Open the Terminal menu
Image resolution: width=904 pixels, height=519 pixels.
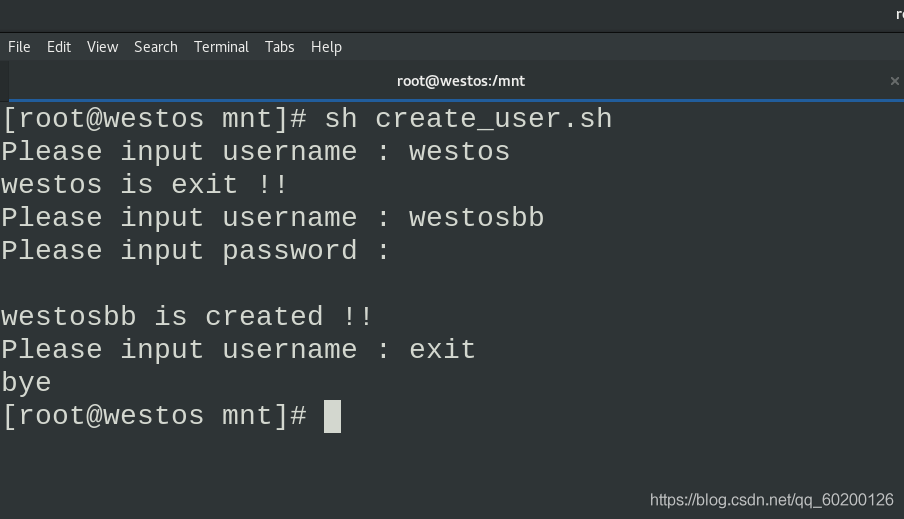[x=221, y=47]
